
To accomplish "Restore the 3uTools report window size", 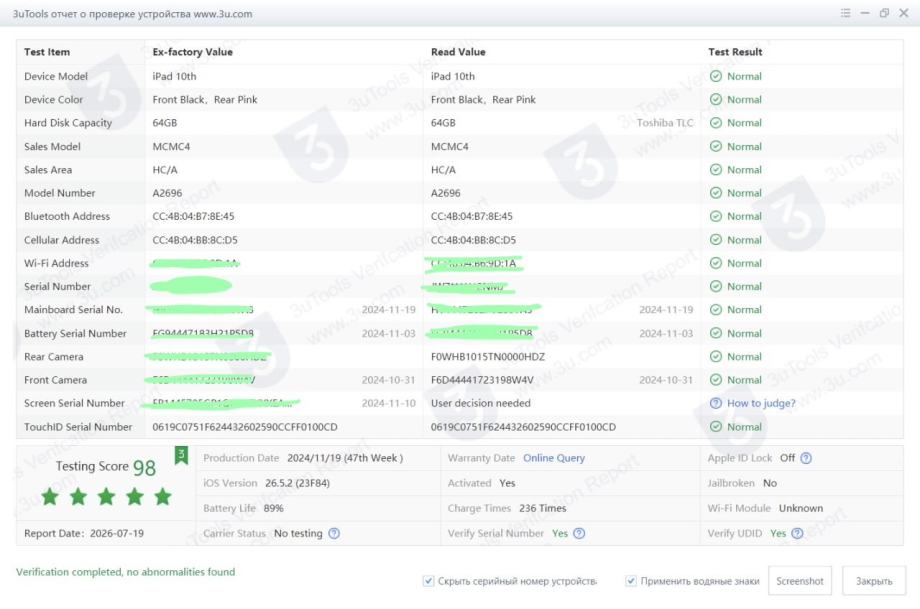I will click(x=884, y=13).
